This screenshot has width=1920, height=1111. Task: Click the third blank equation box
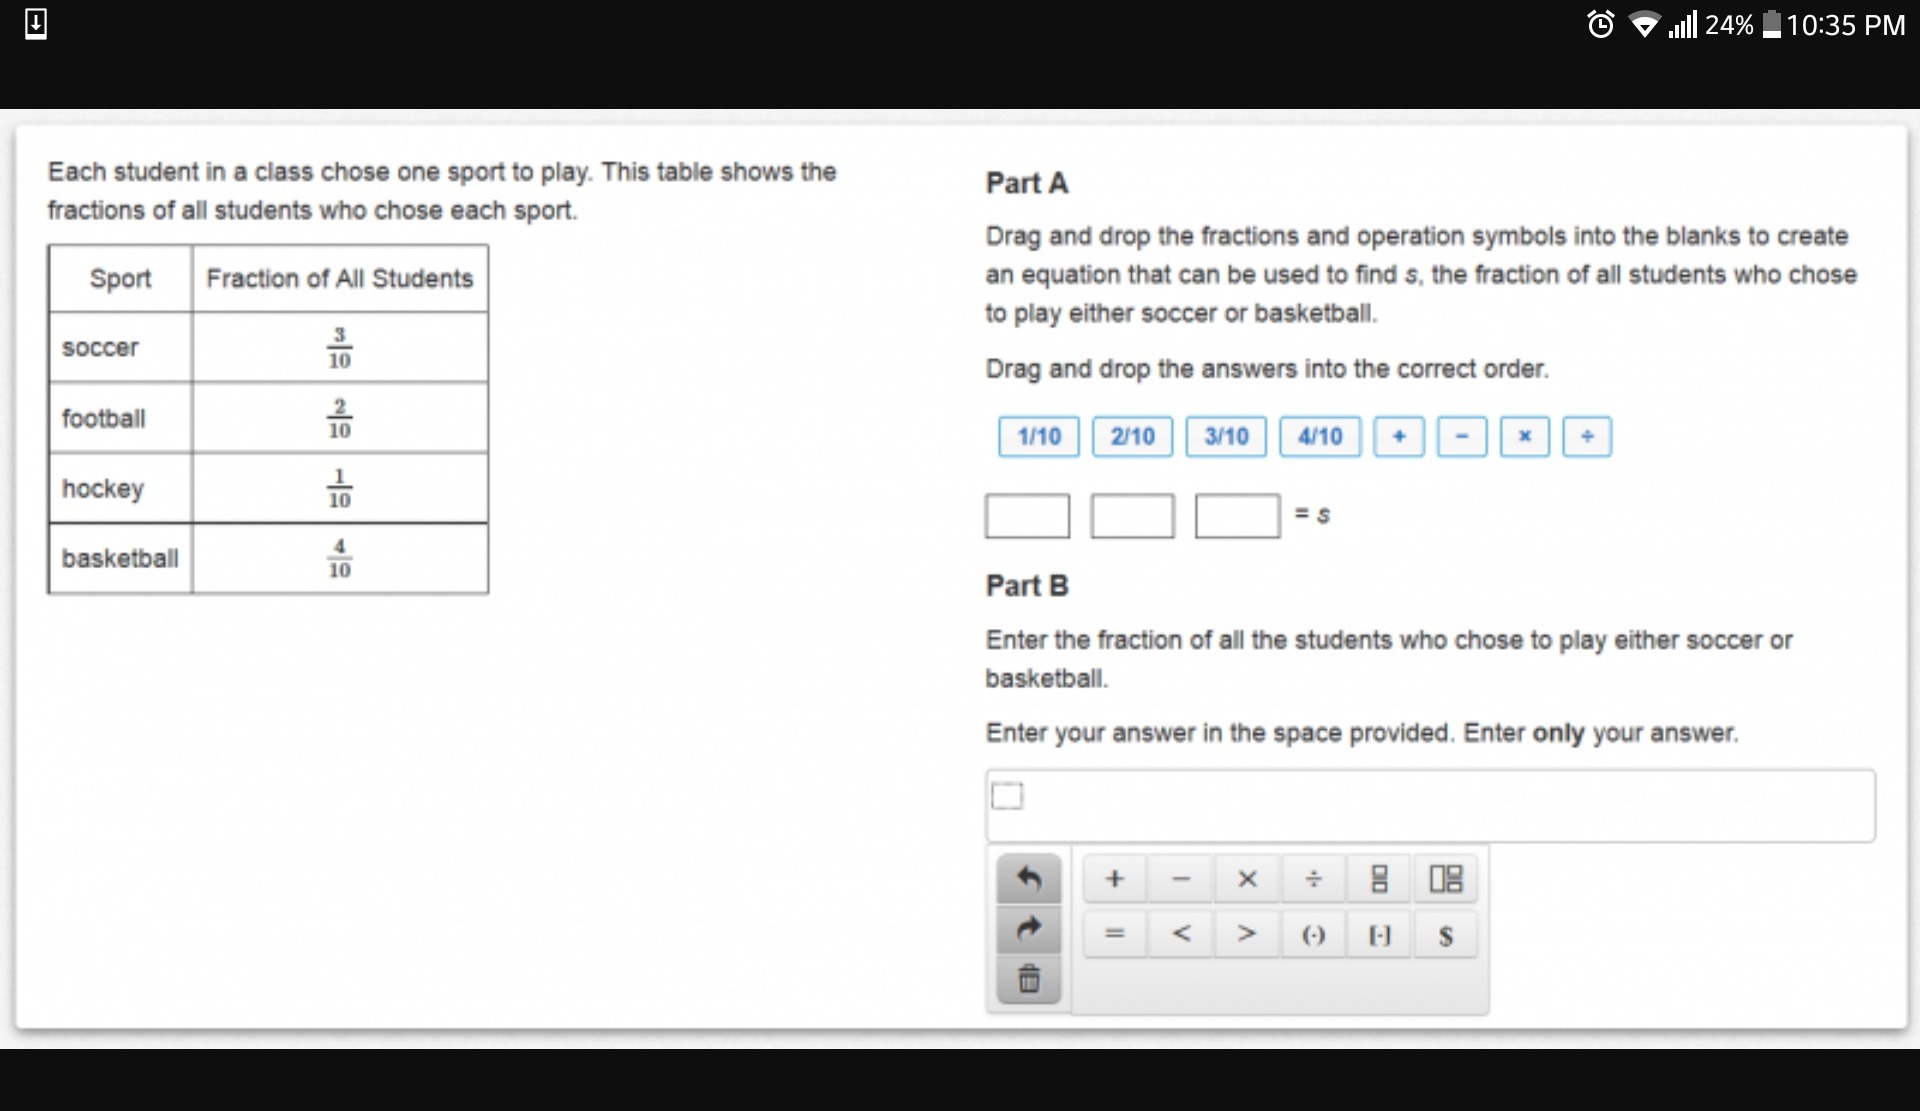click(x=1237, y=516)
